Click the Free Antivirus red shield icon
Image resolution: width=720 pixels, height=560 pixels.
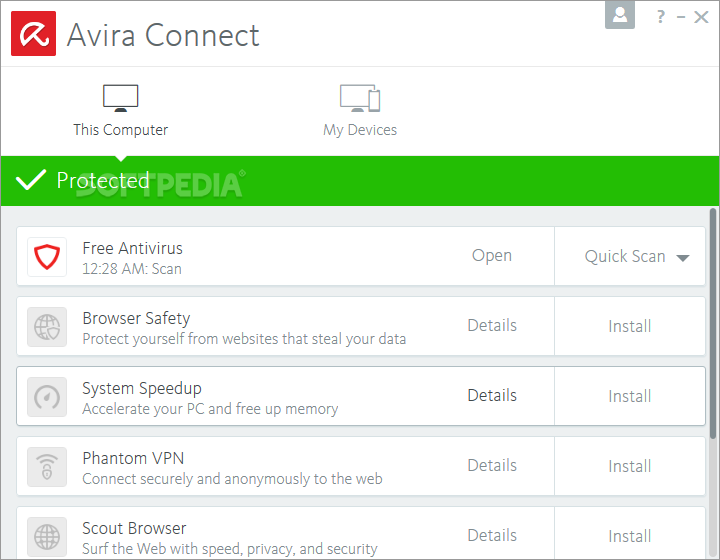(47, 257)
